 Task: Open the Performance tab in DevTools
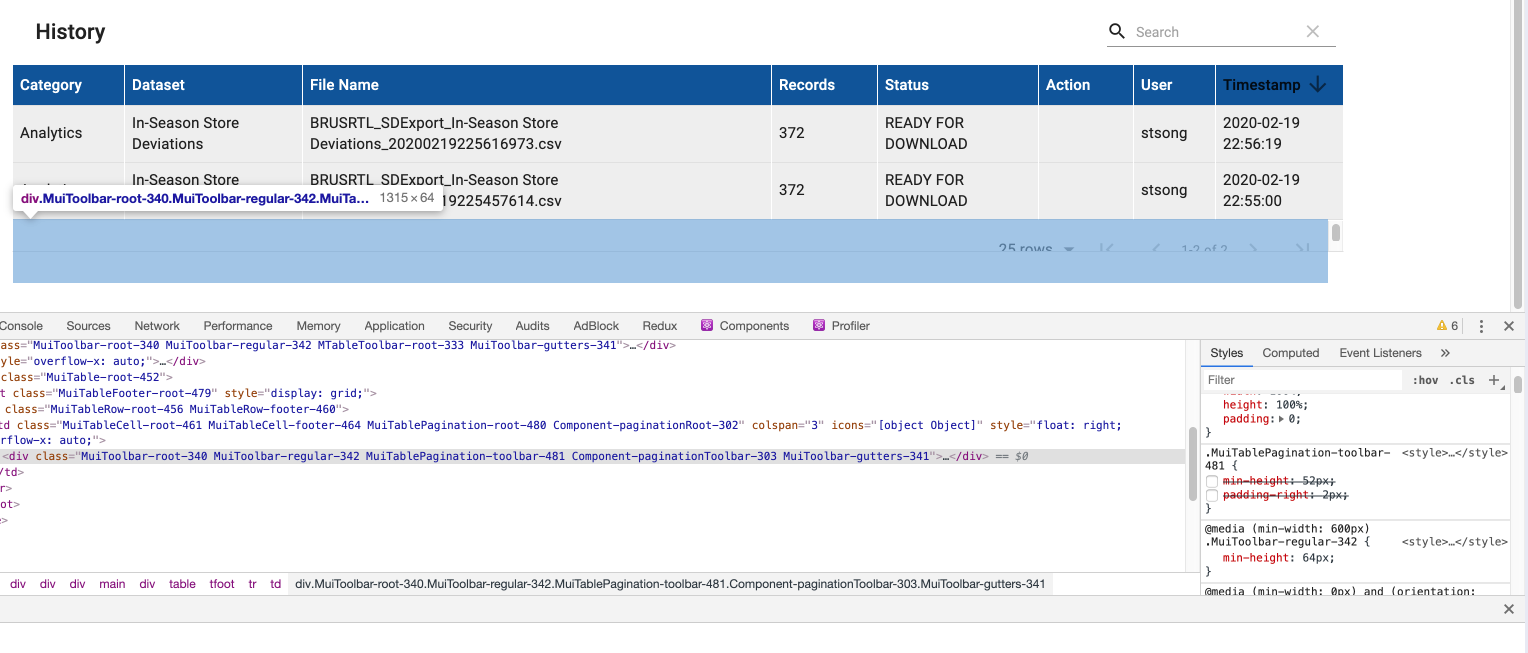click(238, 326)
